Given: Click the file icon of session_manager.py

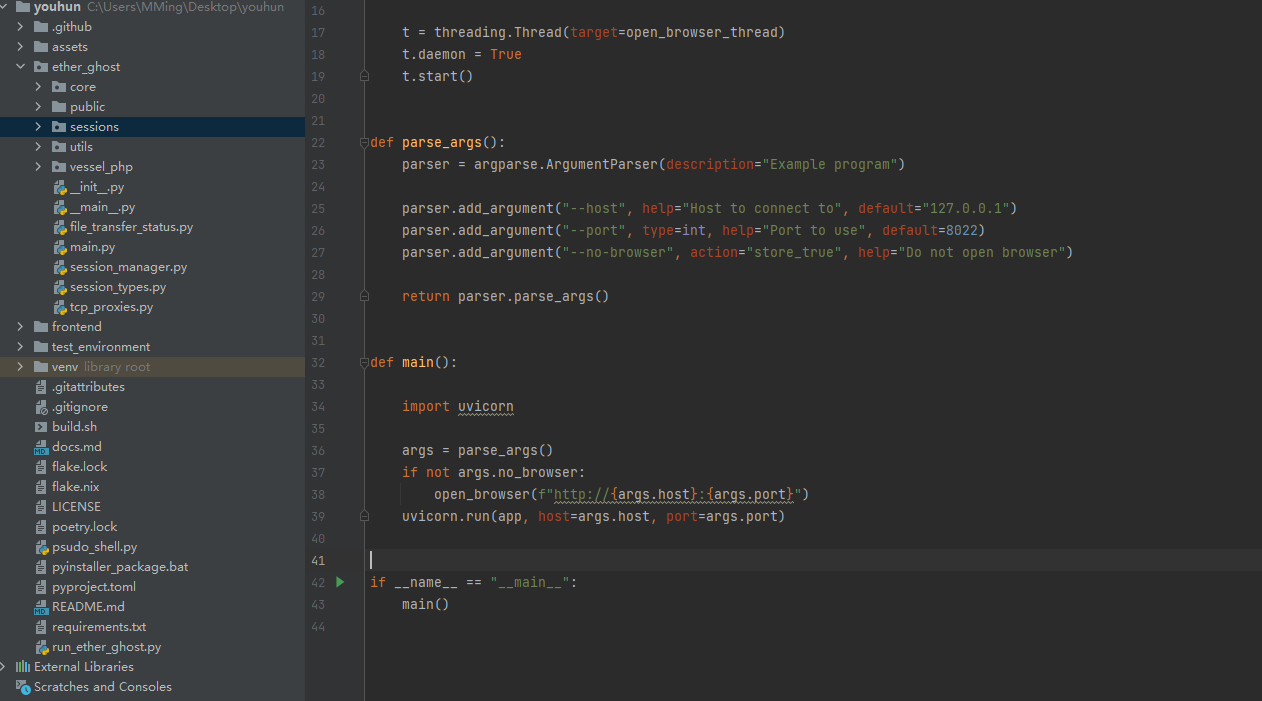Looking at the screenshot, I should 59,267.
